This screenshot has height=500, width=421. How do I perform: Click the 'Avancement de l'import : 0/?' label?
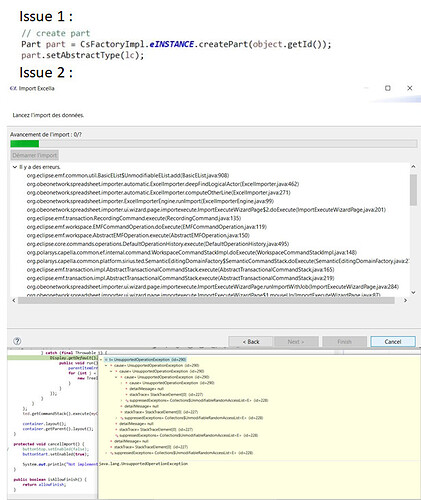[46, 135]
